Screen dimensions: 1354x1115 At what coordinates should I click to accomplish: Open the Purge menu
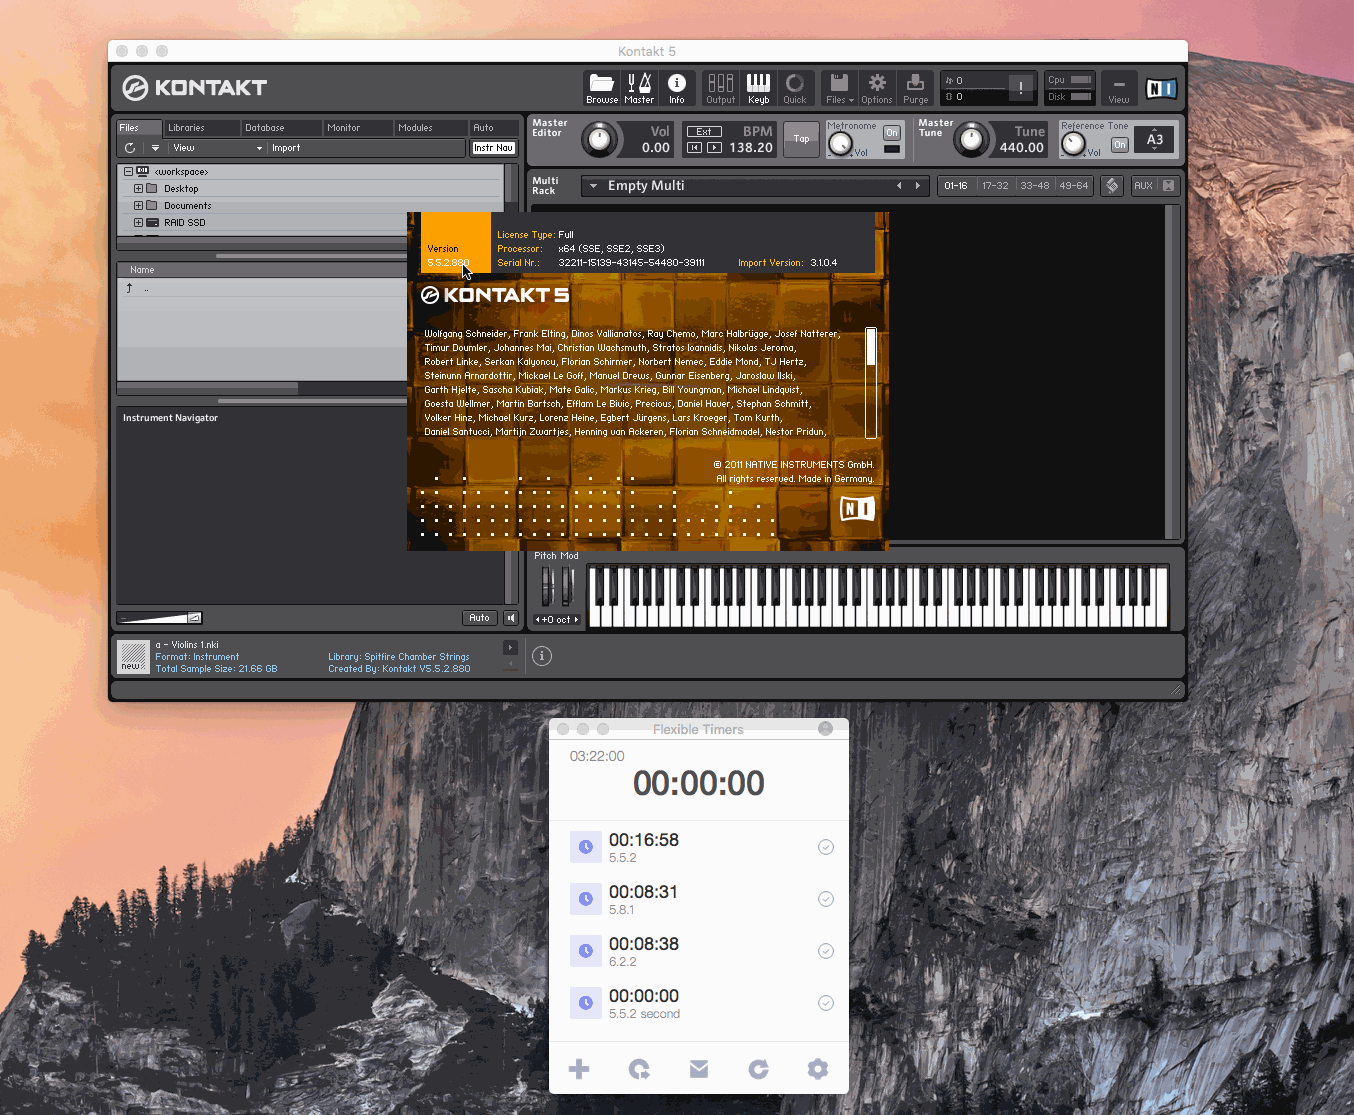tap(915, 88)
